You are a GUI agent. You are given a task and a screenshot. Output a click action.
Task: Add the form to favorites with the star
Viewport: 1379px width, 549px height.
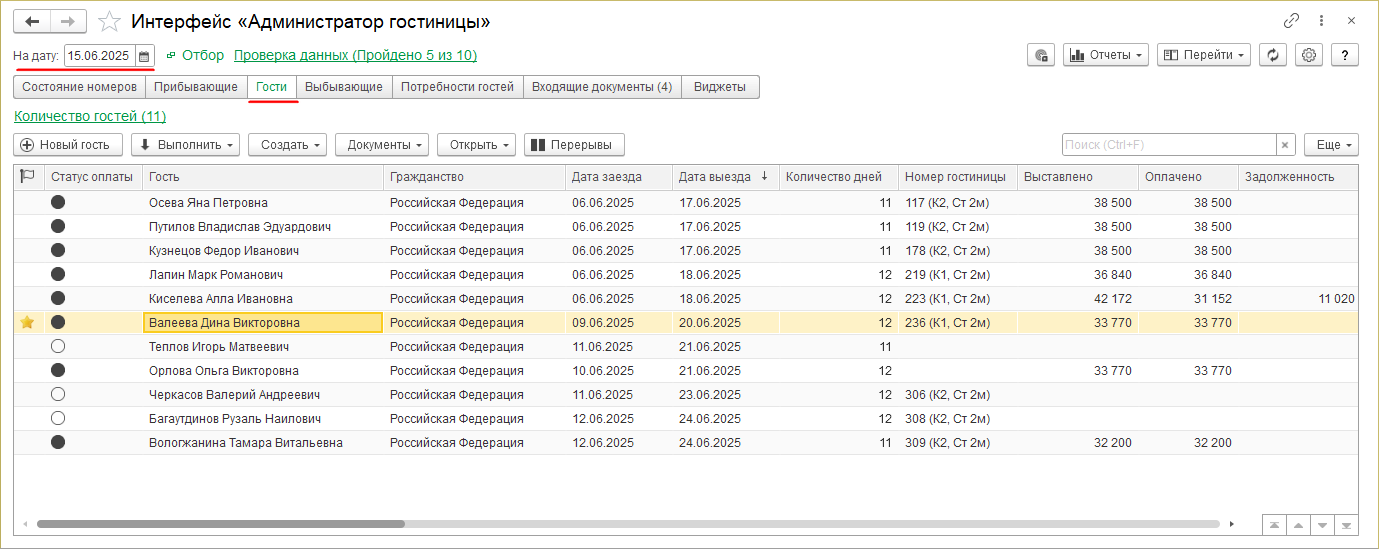pyautogui.click(x=110, y=21)
